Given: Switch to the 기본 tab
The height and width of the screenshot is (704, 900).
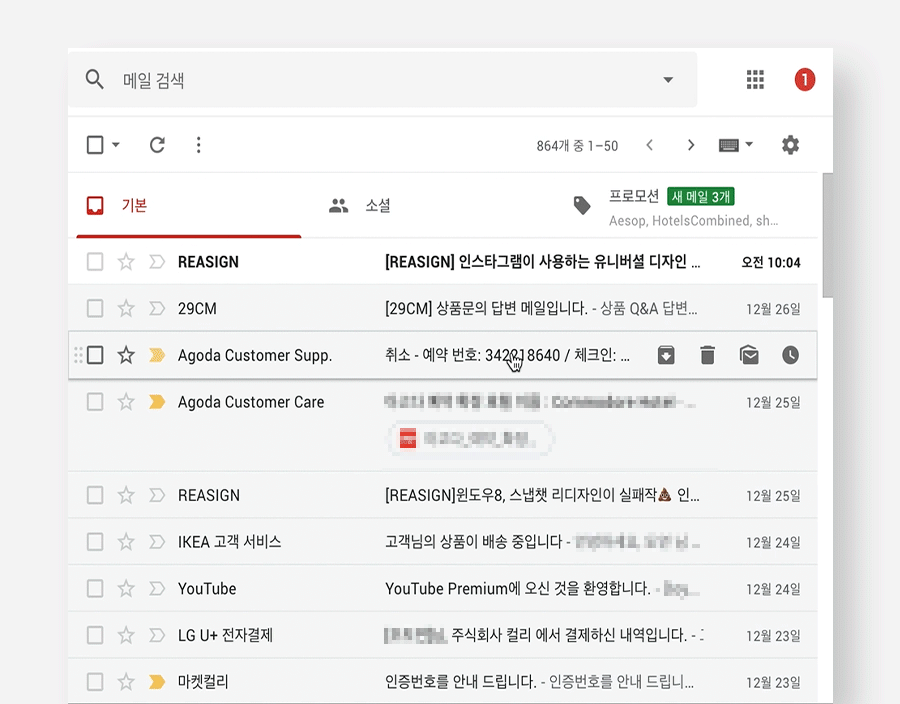Looking at the screenshot, I should [188, 205].
